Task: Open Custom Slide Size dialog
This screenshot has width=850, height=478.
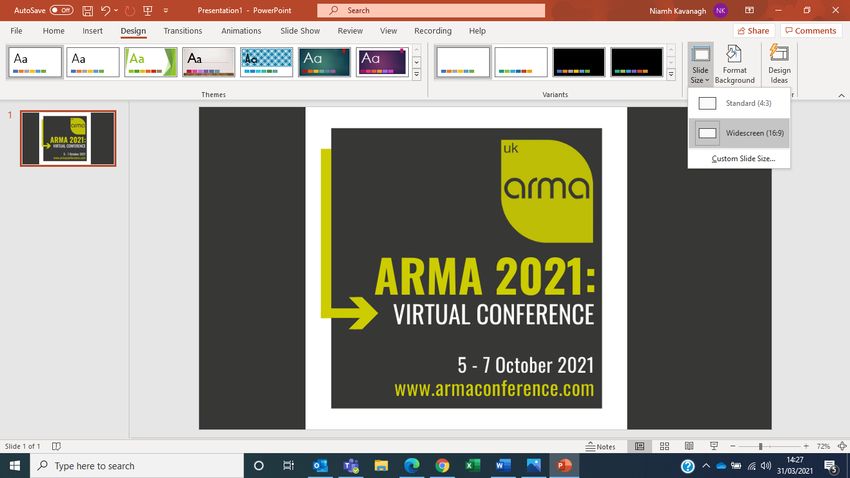Action: 743,159
